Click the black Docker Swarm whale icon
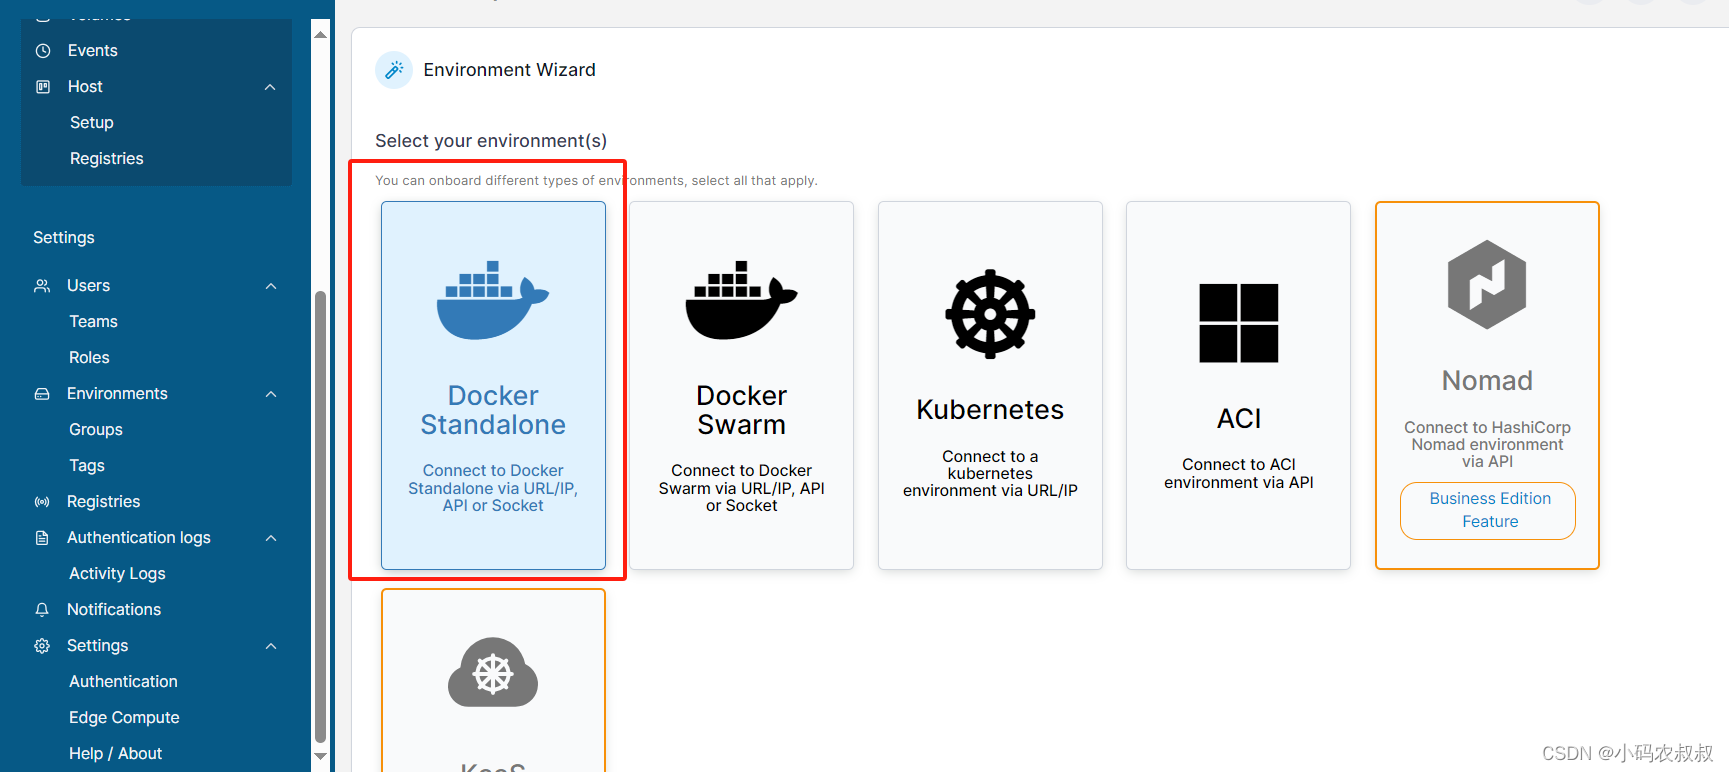Screen dimensions: 1729x772 click(x=741, y=300)
